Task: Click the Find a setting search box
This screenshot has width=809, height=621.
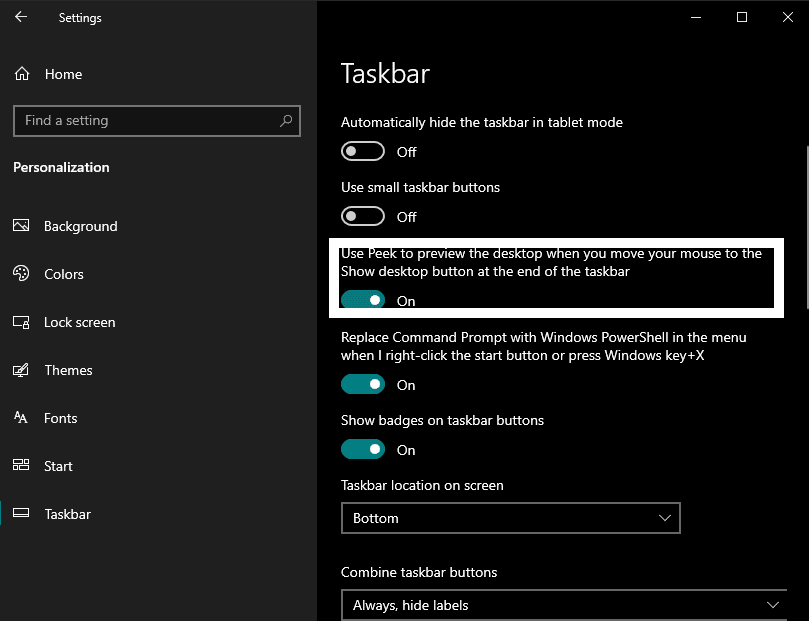Action: click(145, 121)
